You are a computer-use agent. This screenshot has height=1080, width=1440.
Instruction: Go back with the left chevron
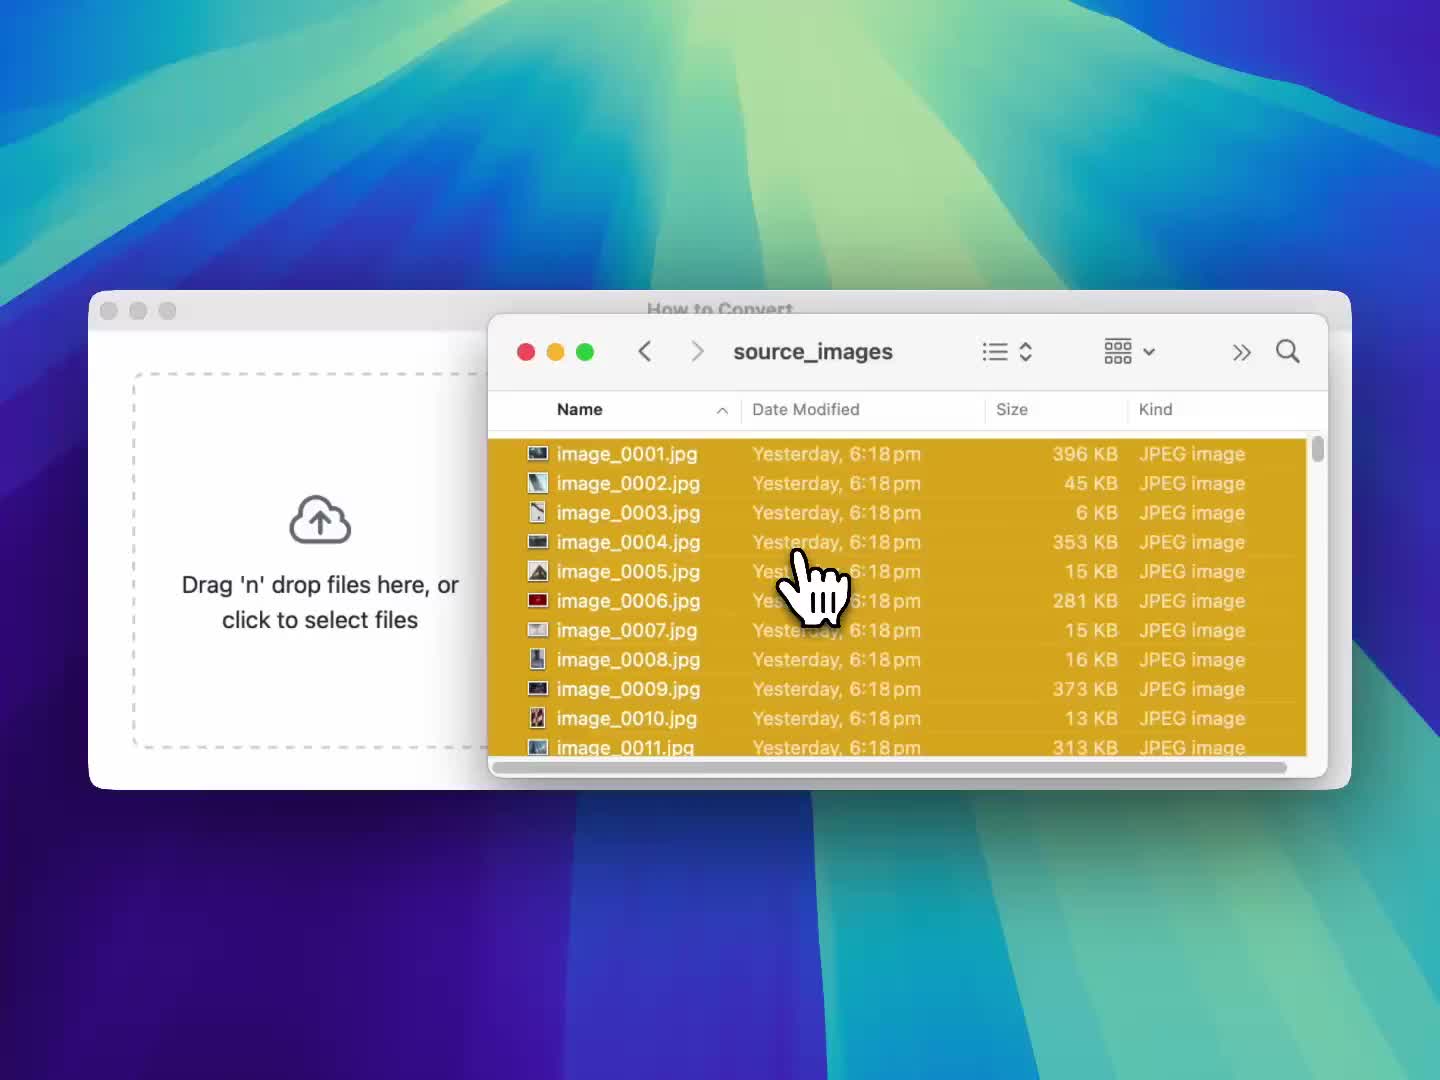[645, 352]
